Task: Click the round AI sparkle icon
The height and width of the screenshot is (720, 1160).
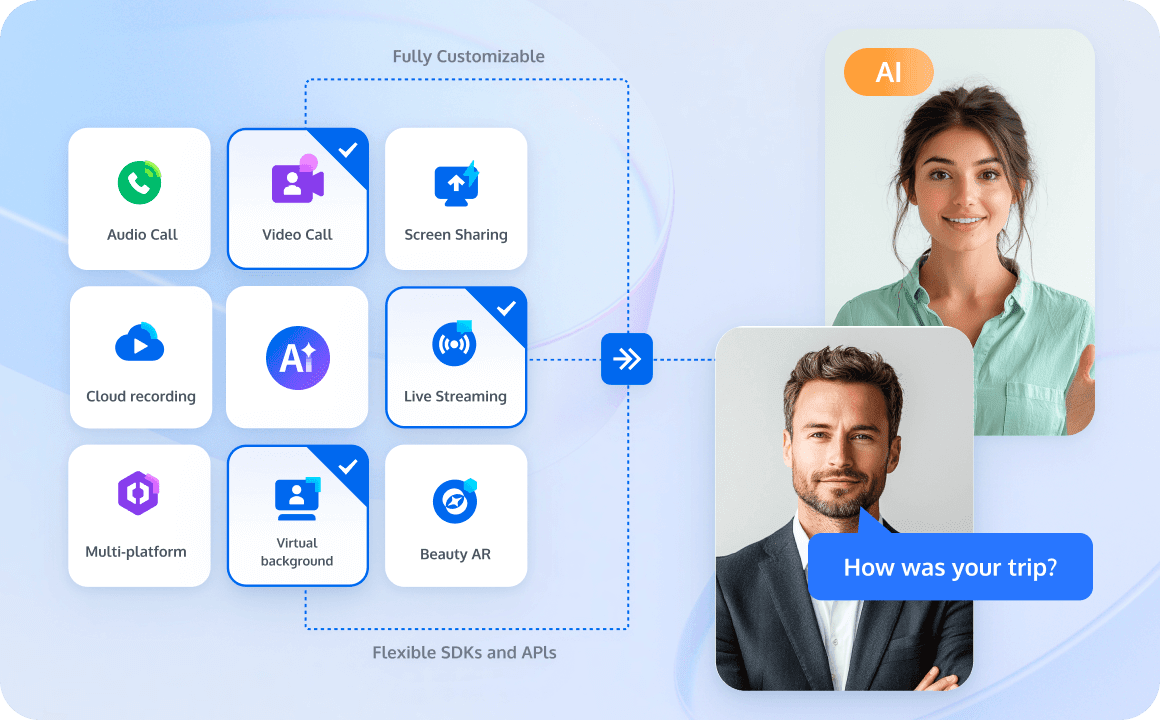Action: (x=297, y=357)
